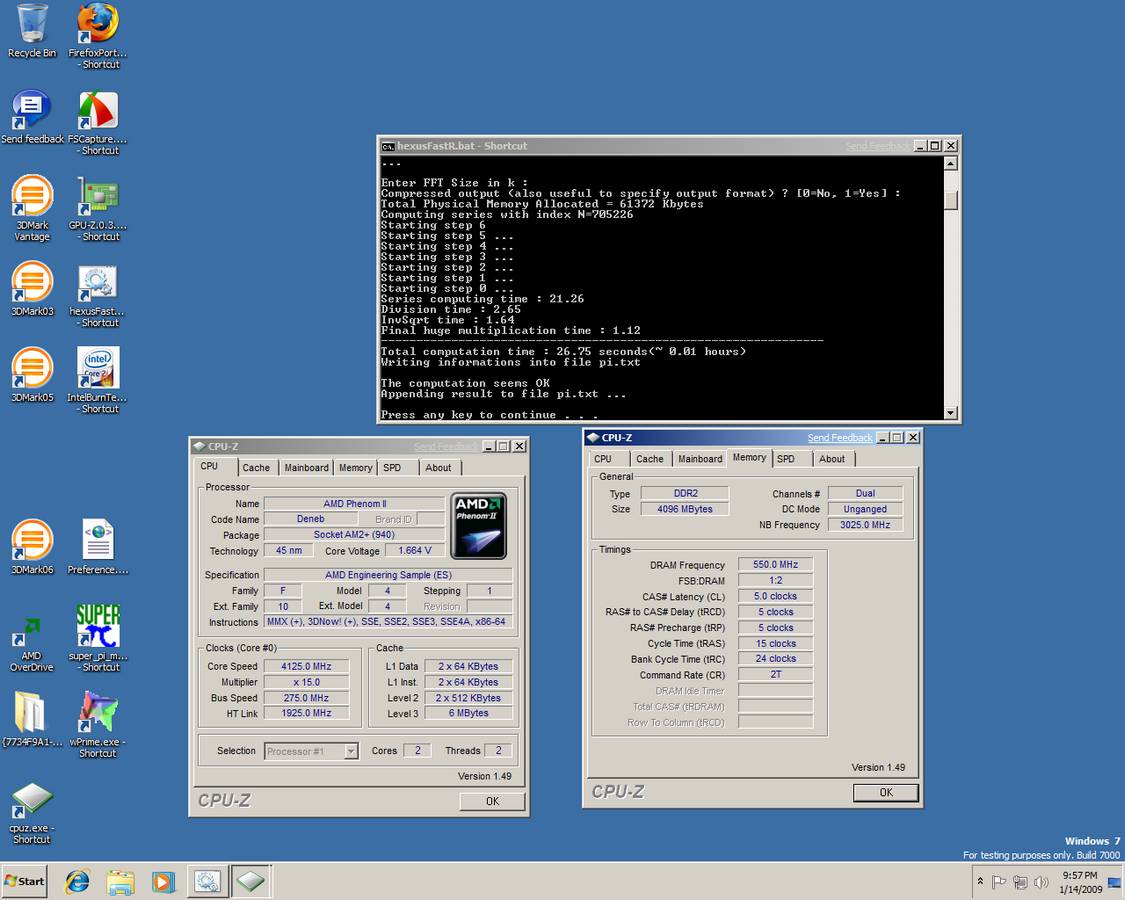Select the IntelBurnTest shortcut icon
1125x900 pixels.
pos(98,381)
